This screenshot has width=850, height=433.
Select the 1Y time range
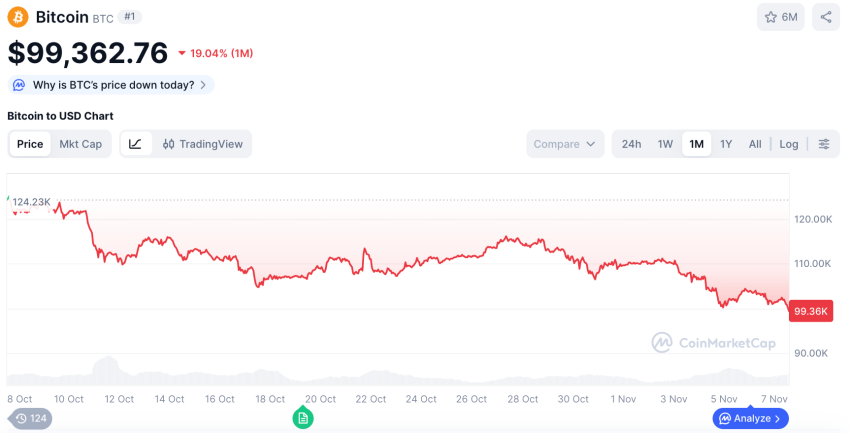pyautogui.click(x=726, y=144)
